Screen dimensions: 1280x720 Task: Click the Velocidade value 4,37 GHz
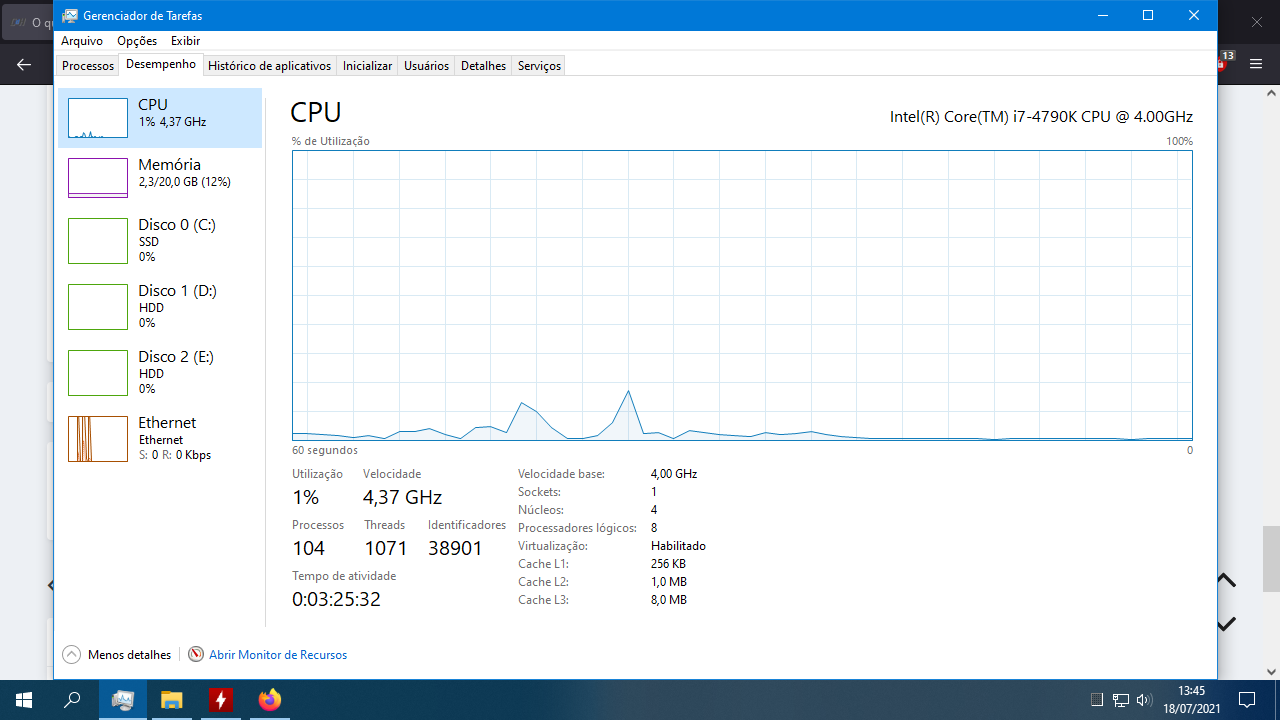point(402,497)
